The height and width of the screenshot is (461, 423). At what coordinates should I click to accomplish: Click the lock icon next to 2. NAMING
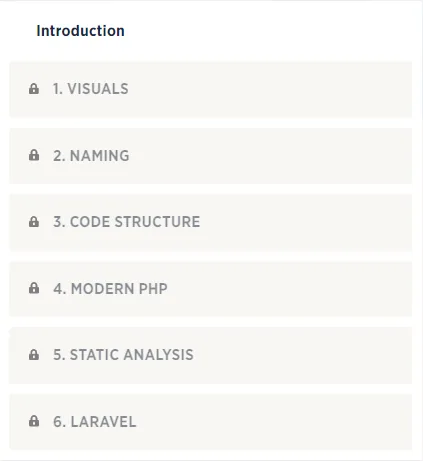[34, 155]
